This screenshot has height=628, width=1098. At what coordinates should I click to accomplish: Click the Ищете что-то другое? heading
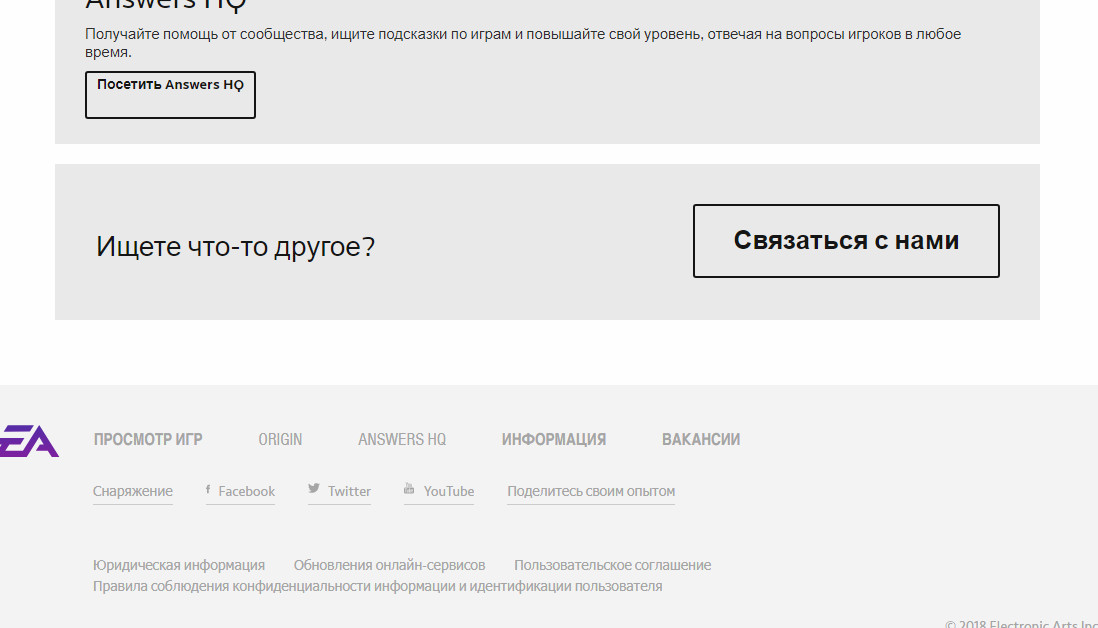[235, 246]
